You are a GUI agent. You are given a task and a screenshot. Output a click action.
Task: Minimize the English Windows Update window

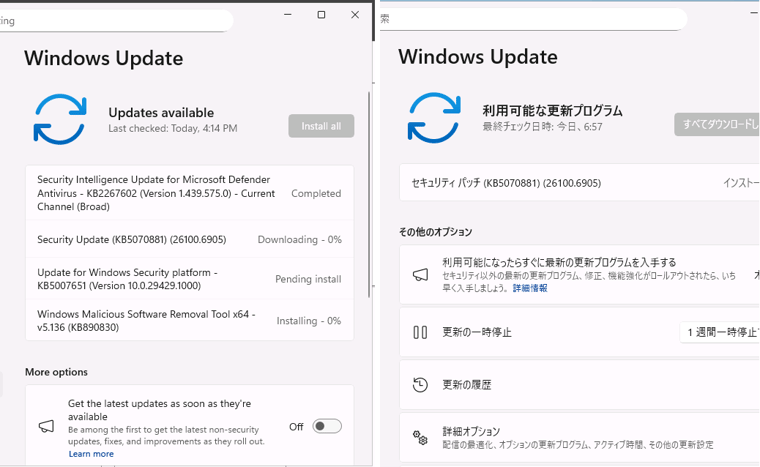tap(288, 15)
